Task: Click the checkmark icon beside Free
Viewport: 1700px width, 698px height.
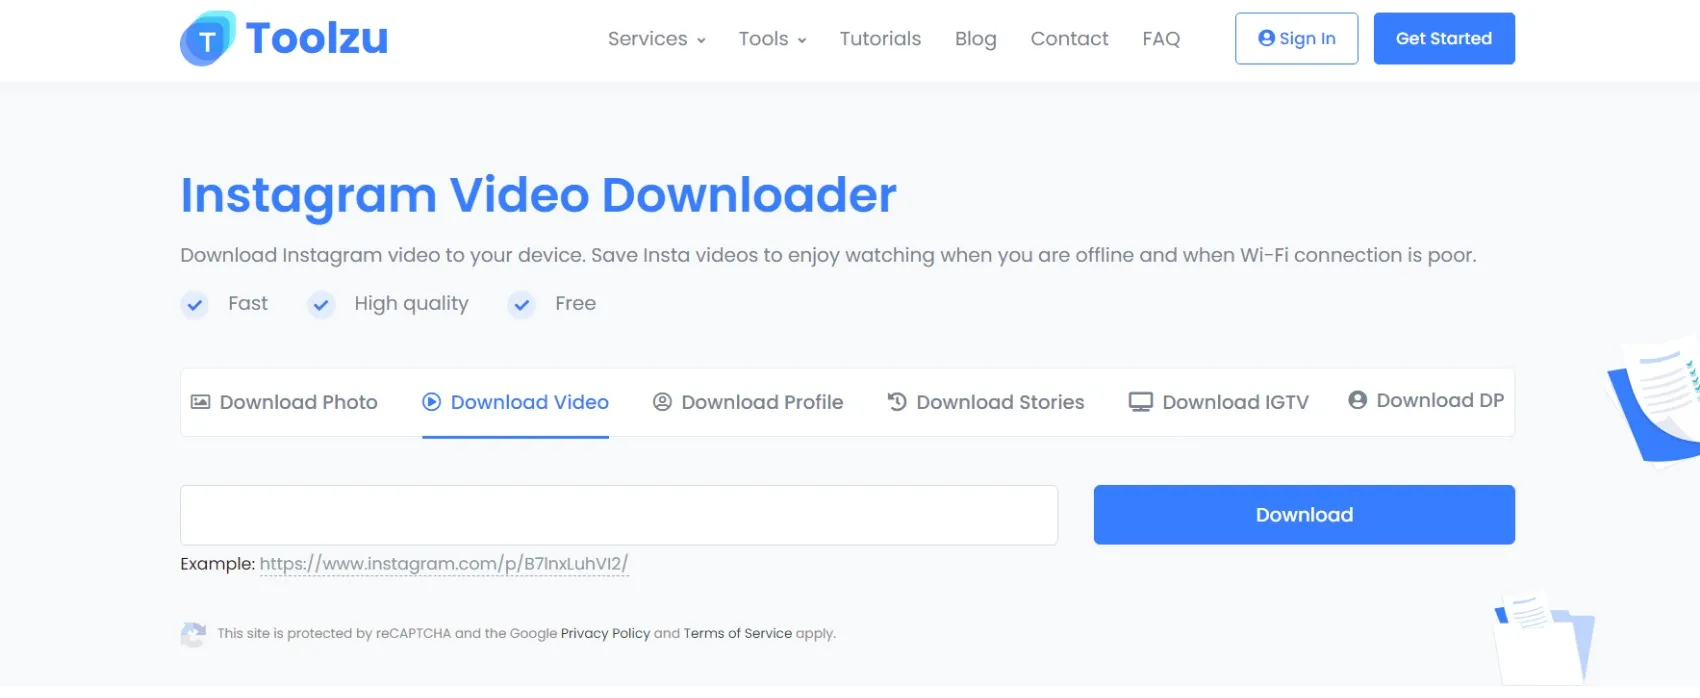Action: tap(522, 305)
